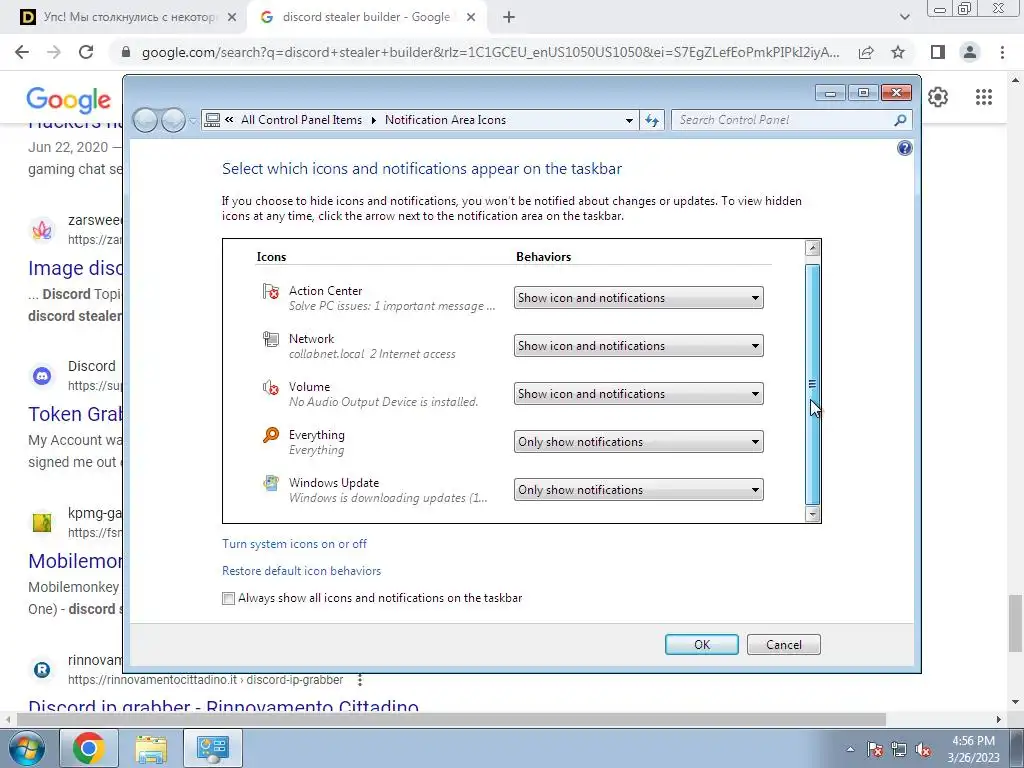Open Google quick settings gear

(938, 97)
